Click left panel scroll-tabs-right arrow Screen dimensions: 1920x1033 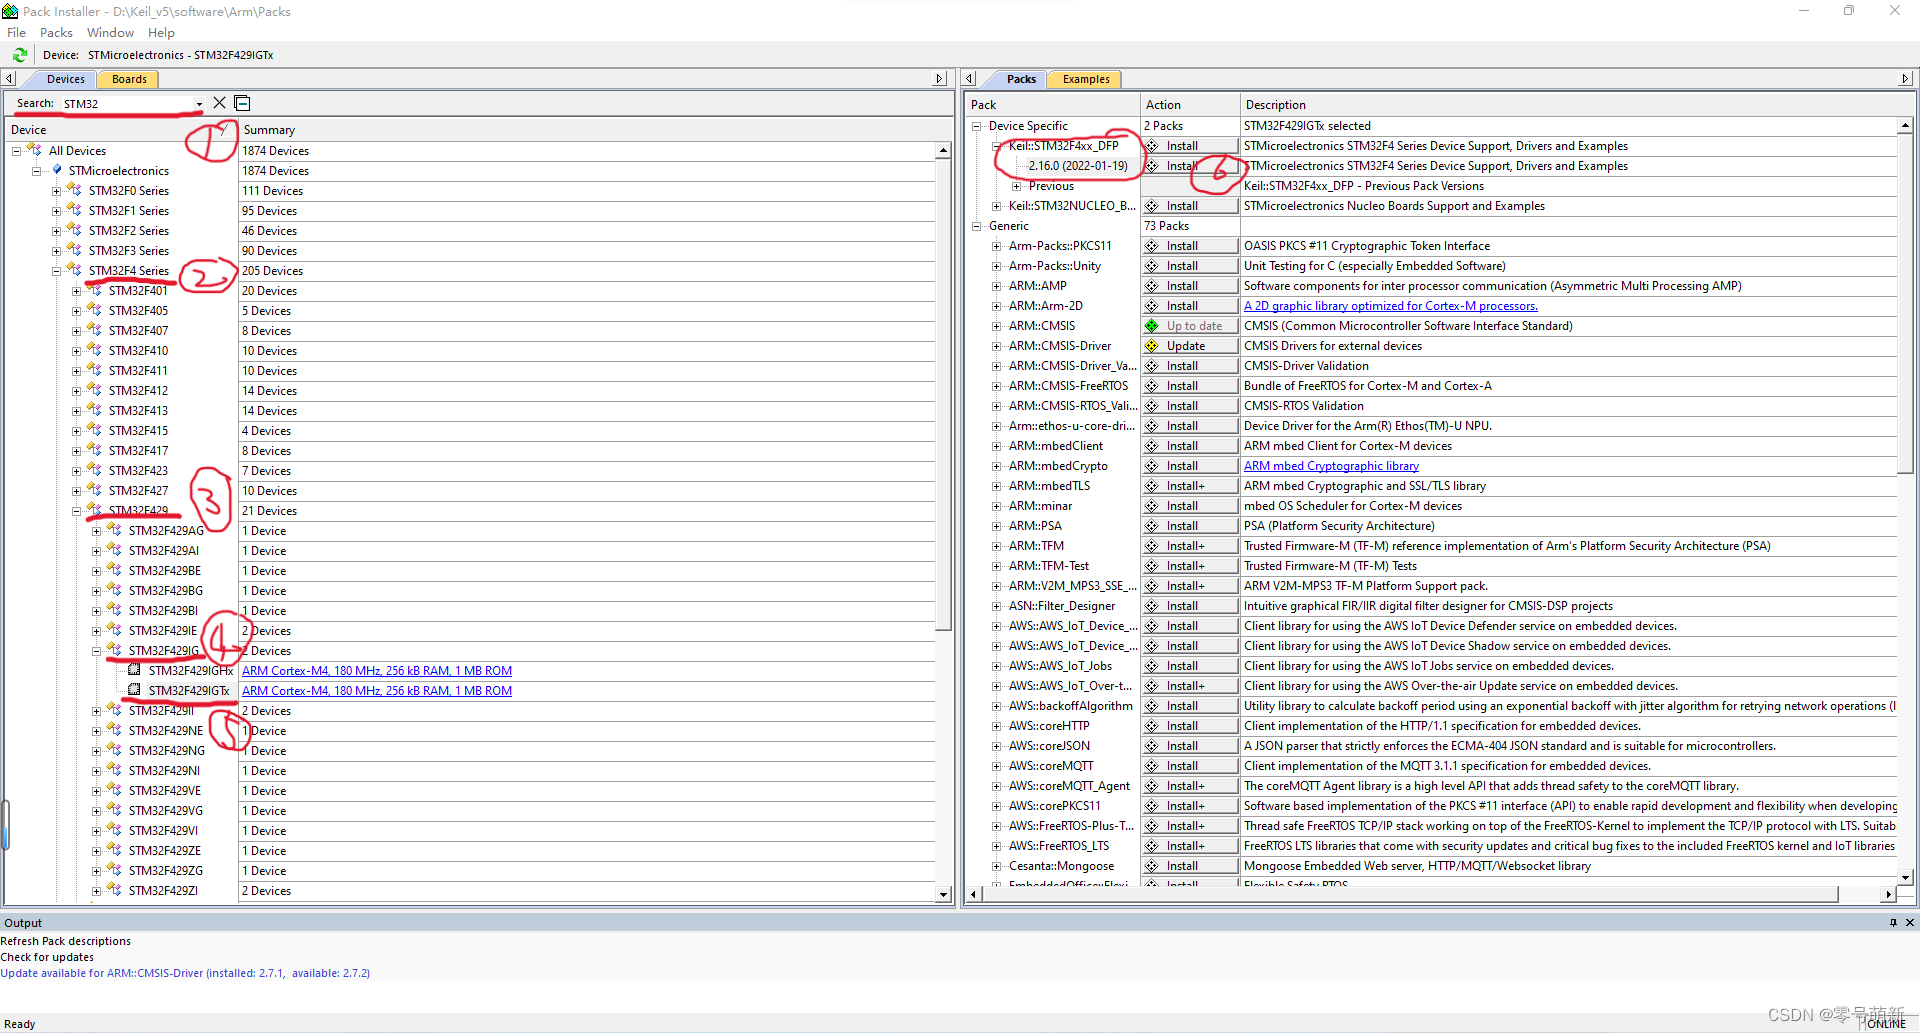(939, 79)
